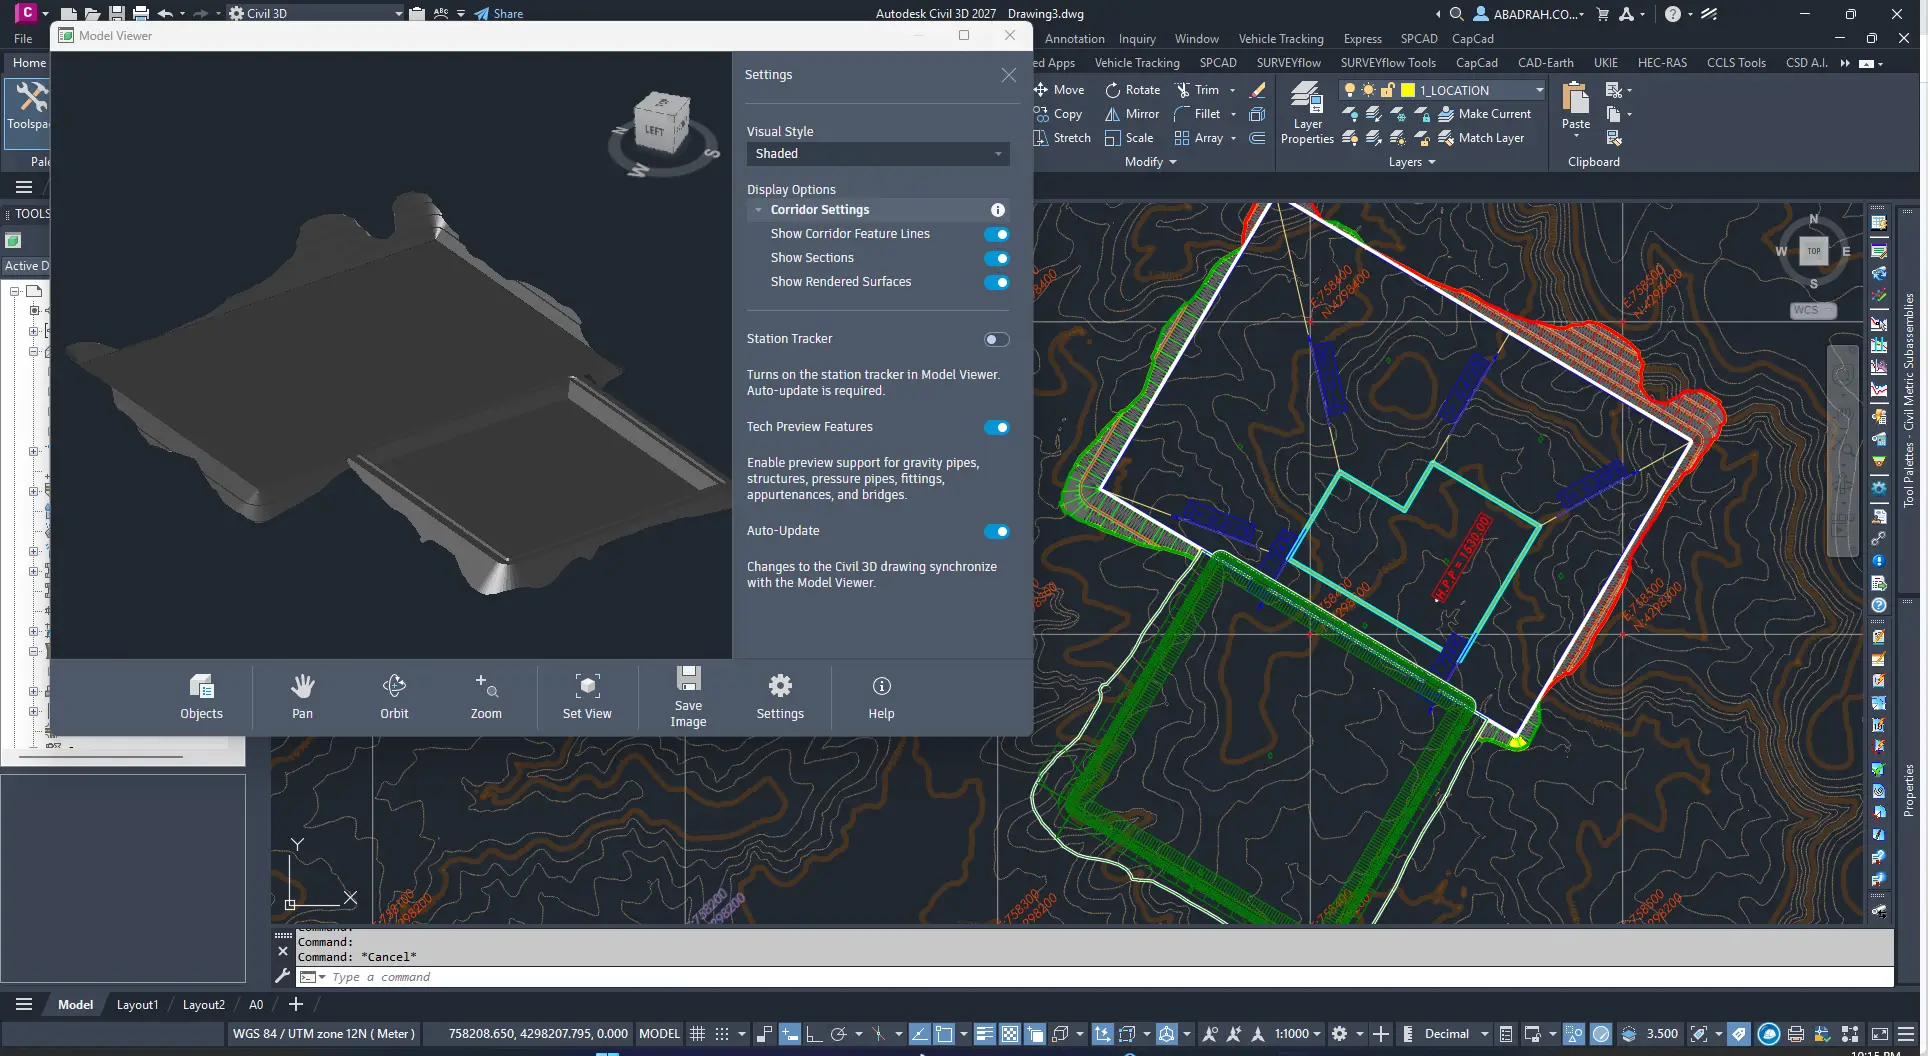Image resolution: width=1928 pixels, height=1056 pixels.
Task: Expand the Modify panel flyout
Action: 1151,162
